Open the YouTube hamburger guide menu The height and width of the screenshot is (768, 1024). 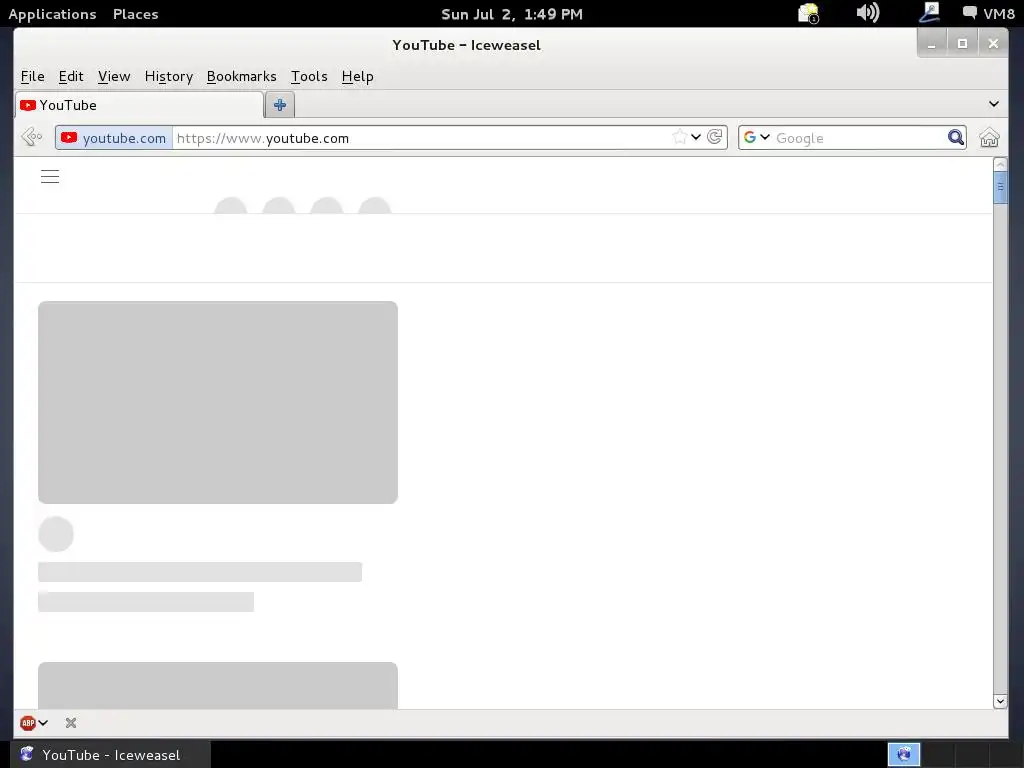(50, 176)
